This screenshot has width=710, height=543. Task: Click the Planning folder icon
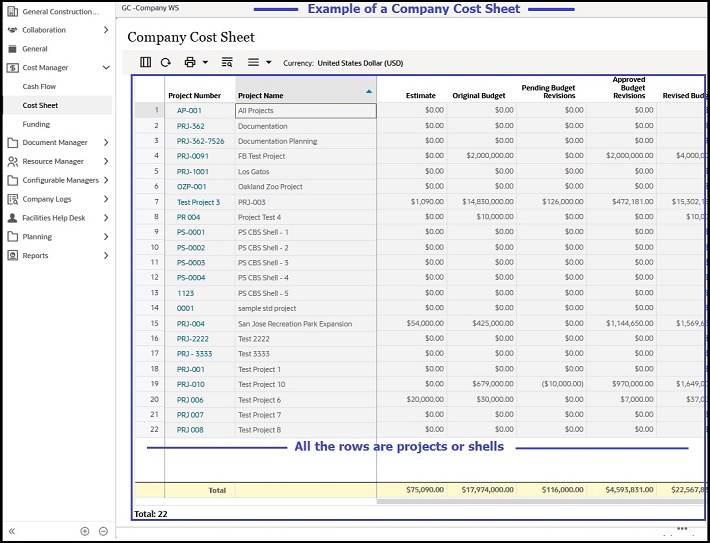(13, 236)
